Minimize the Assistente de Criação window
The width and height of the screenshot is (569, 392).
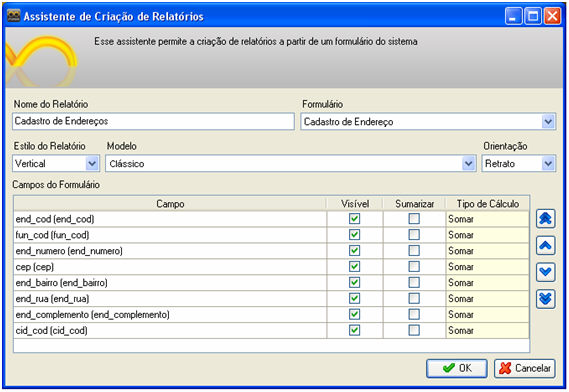coord(513,16)
